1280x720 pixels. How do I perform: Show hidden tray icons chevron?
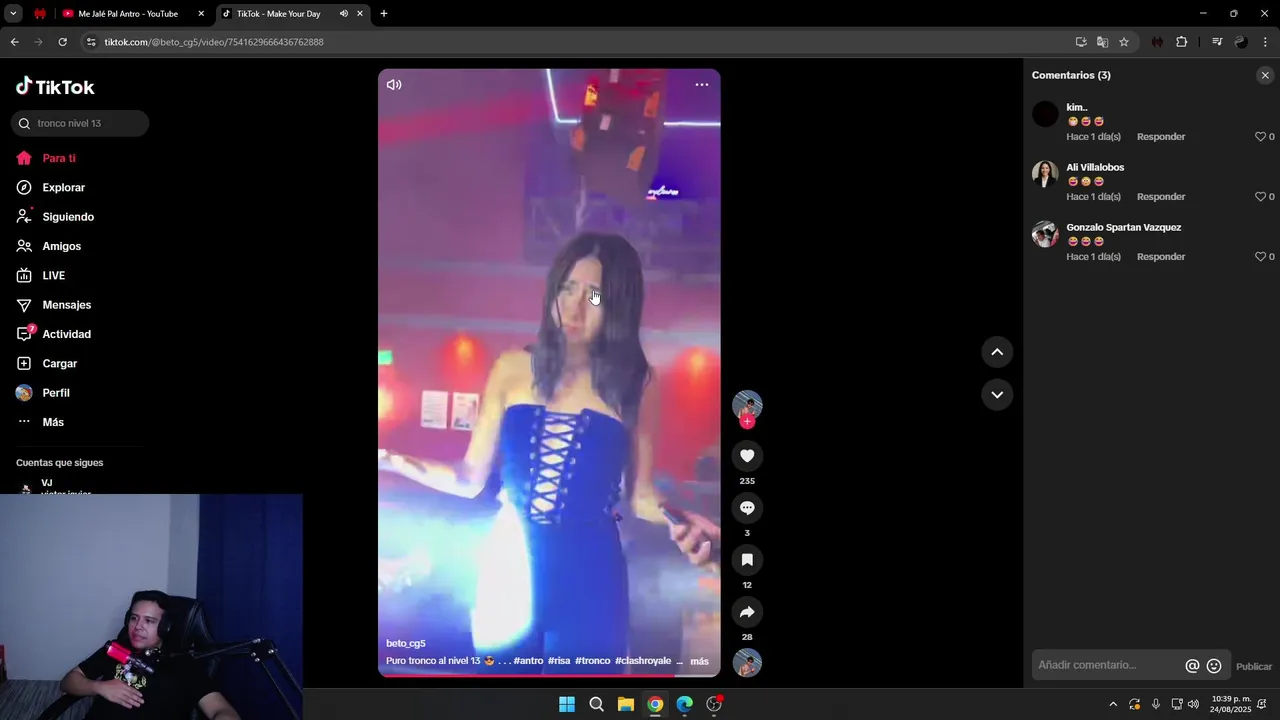pos(1113,704)
